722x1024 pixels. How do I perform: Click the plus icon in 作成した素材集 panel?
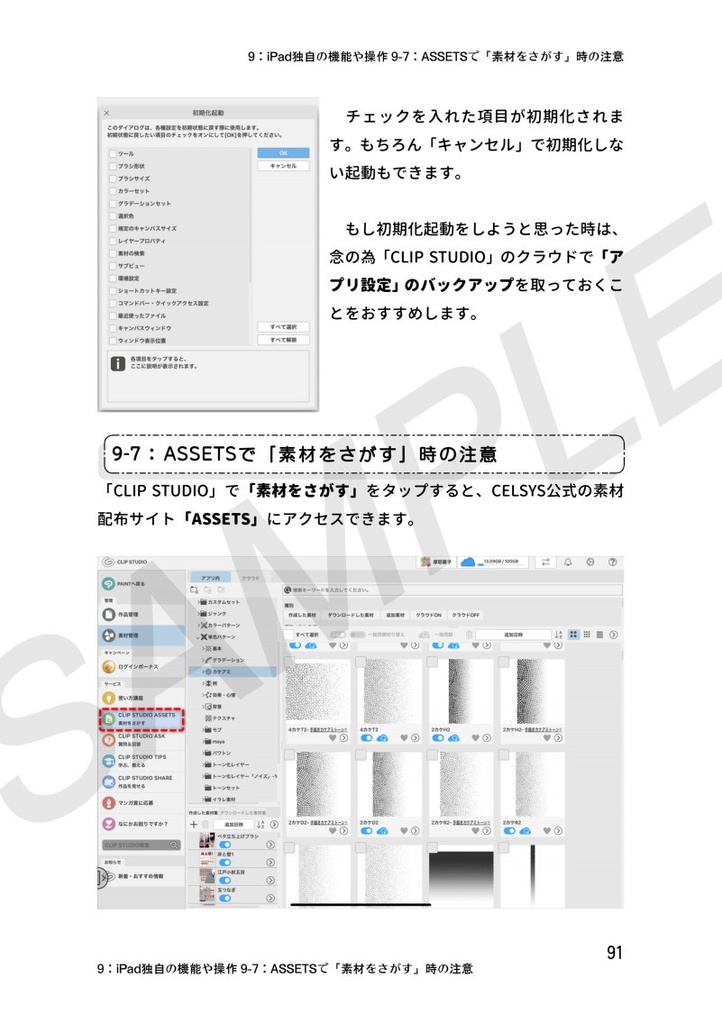click(x=194, y=824)
